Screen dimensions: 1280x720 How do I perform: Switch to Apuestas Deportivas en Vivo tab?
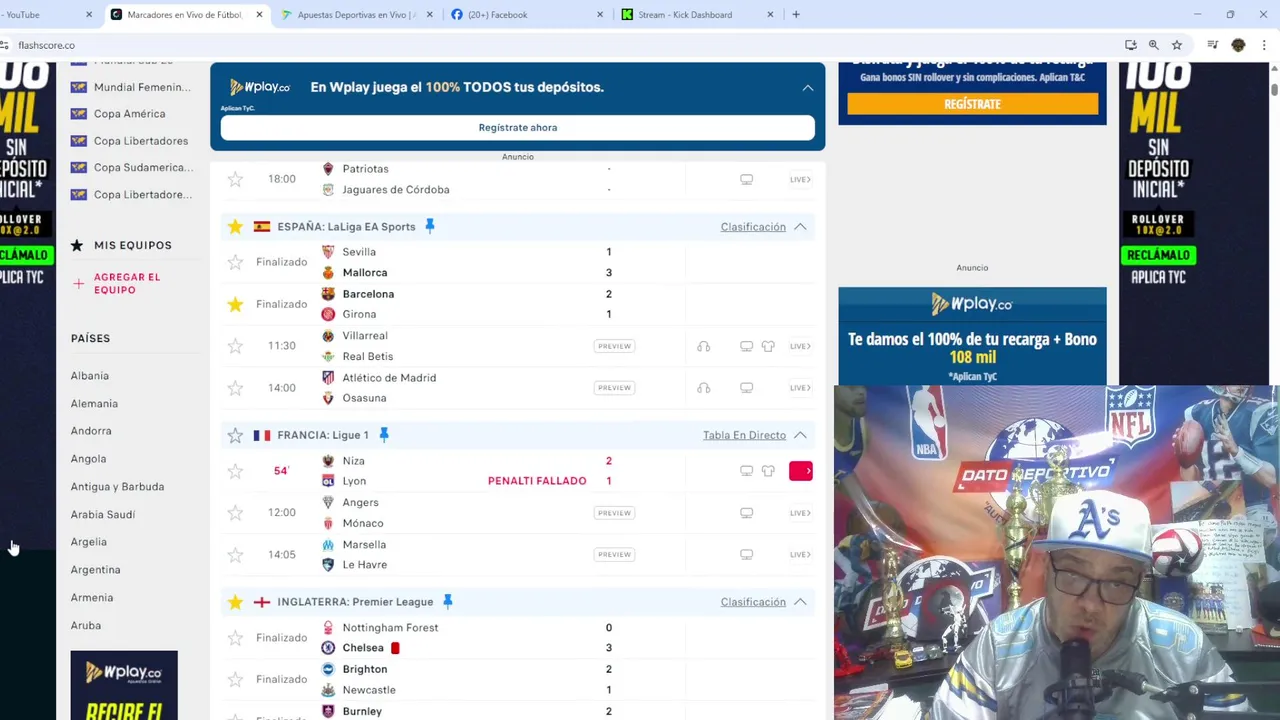tap(358, 14)
